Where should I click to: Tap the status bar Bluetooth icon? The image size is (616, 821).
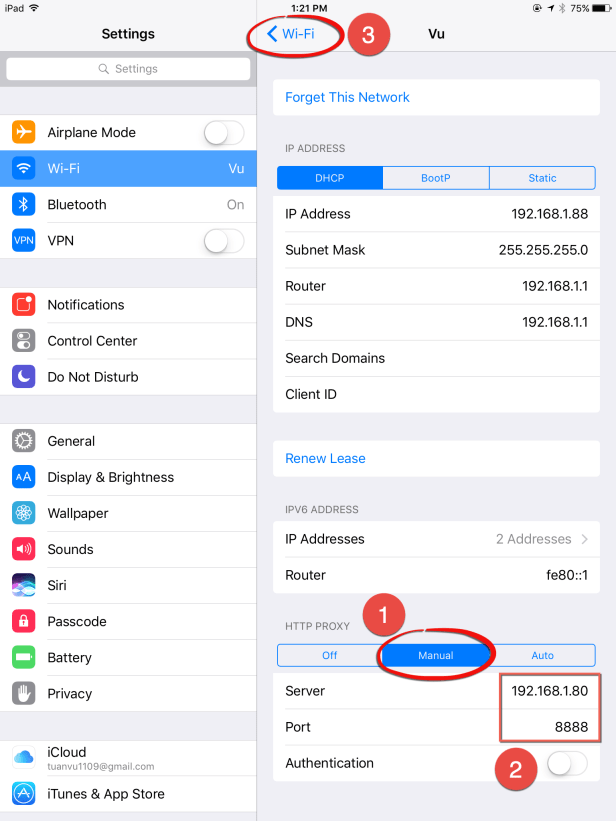562,8
